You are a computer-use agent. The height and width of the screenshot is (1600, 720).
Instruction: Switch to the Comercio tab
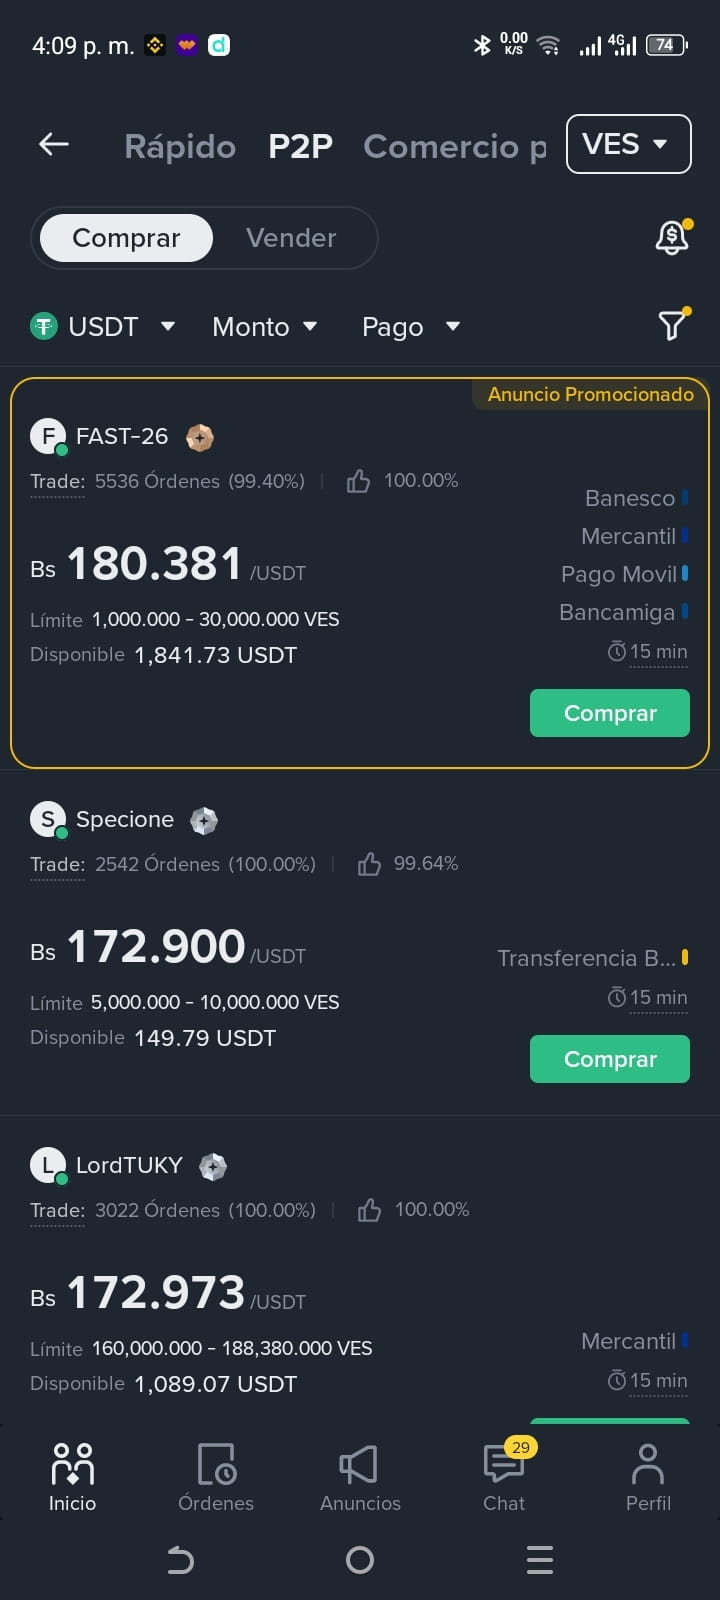tap(455, 146)
